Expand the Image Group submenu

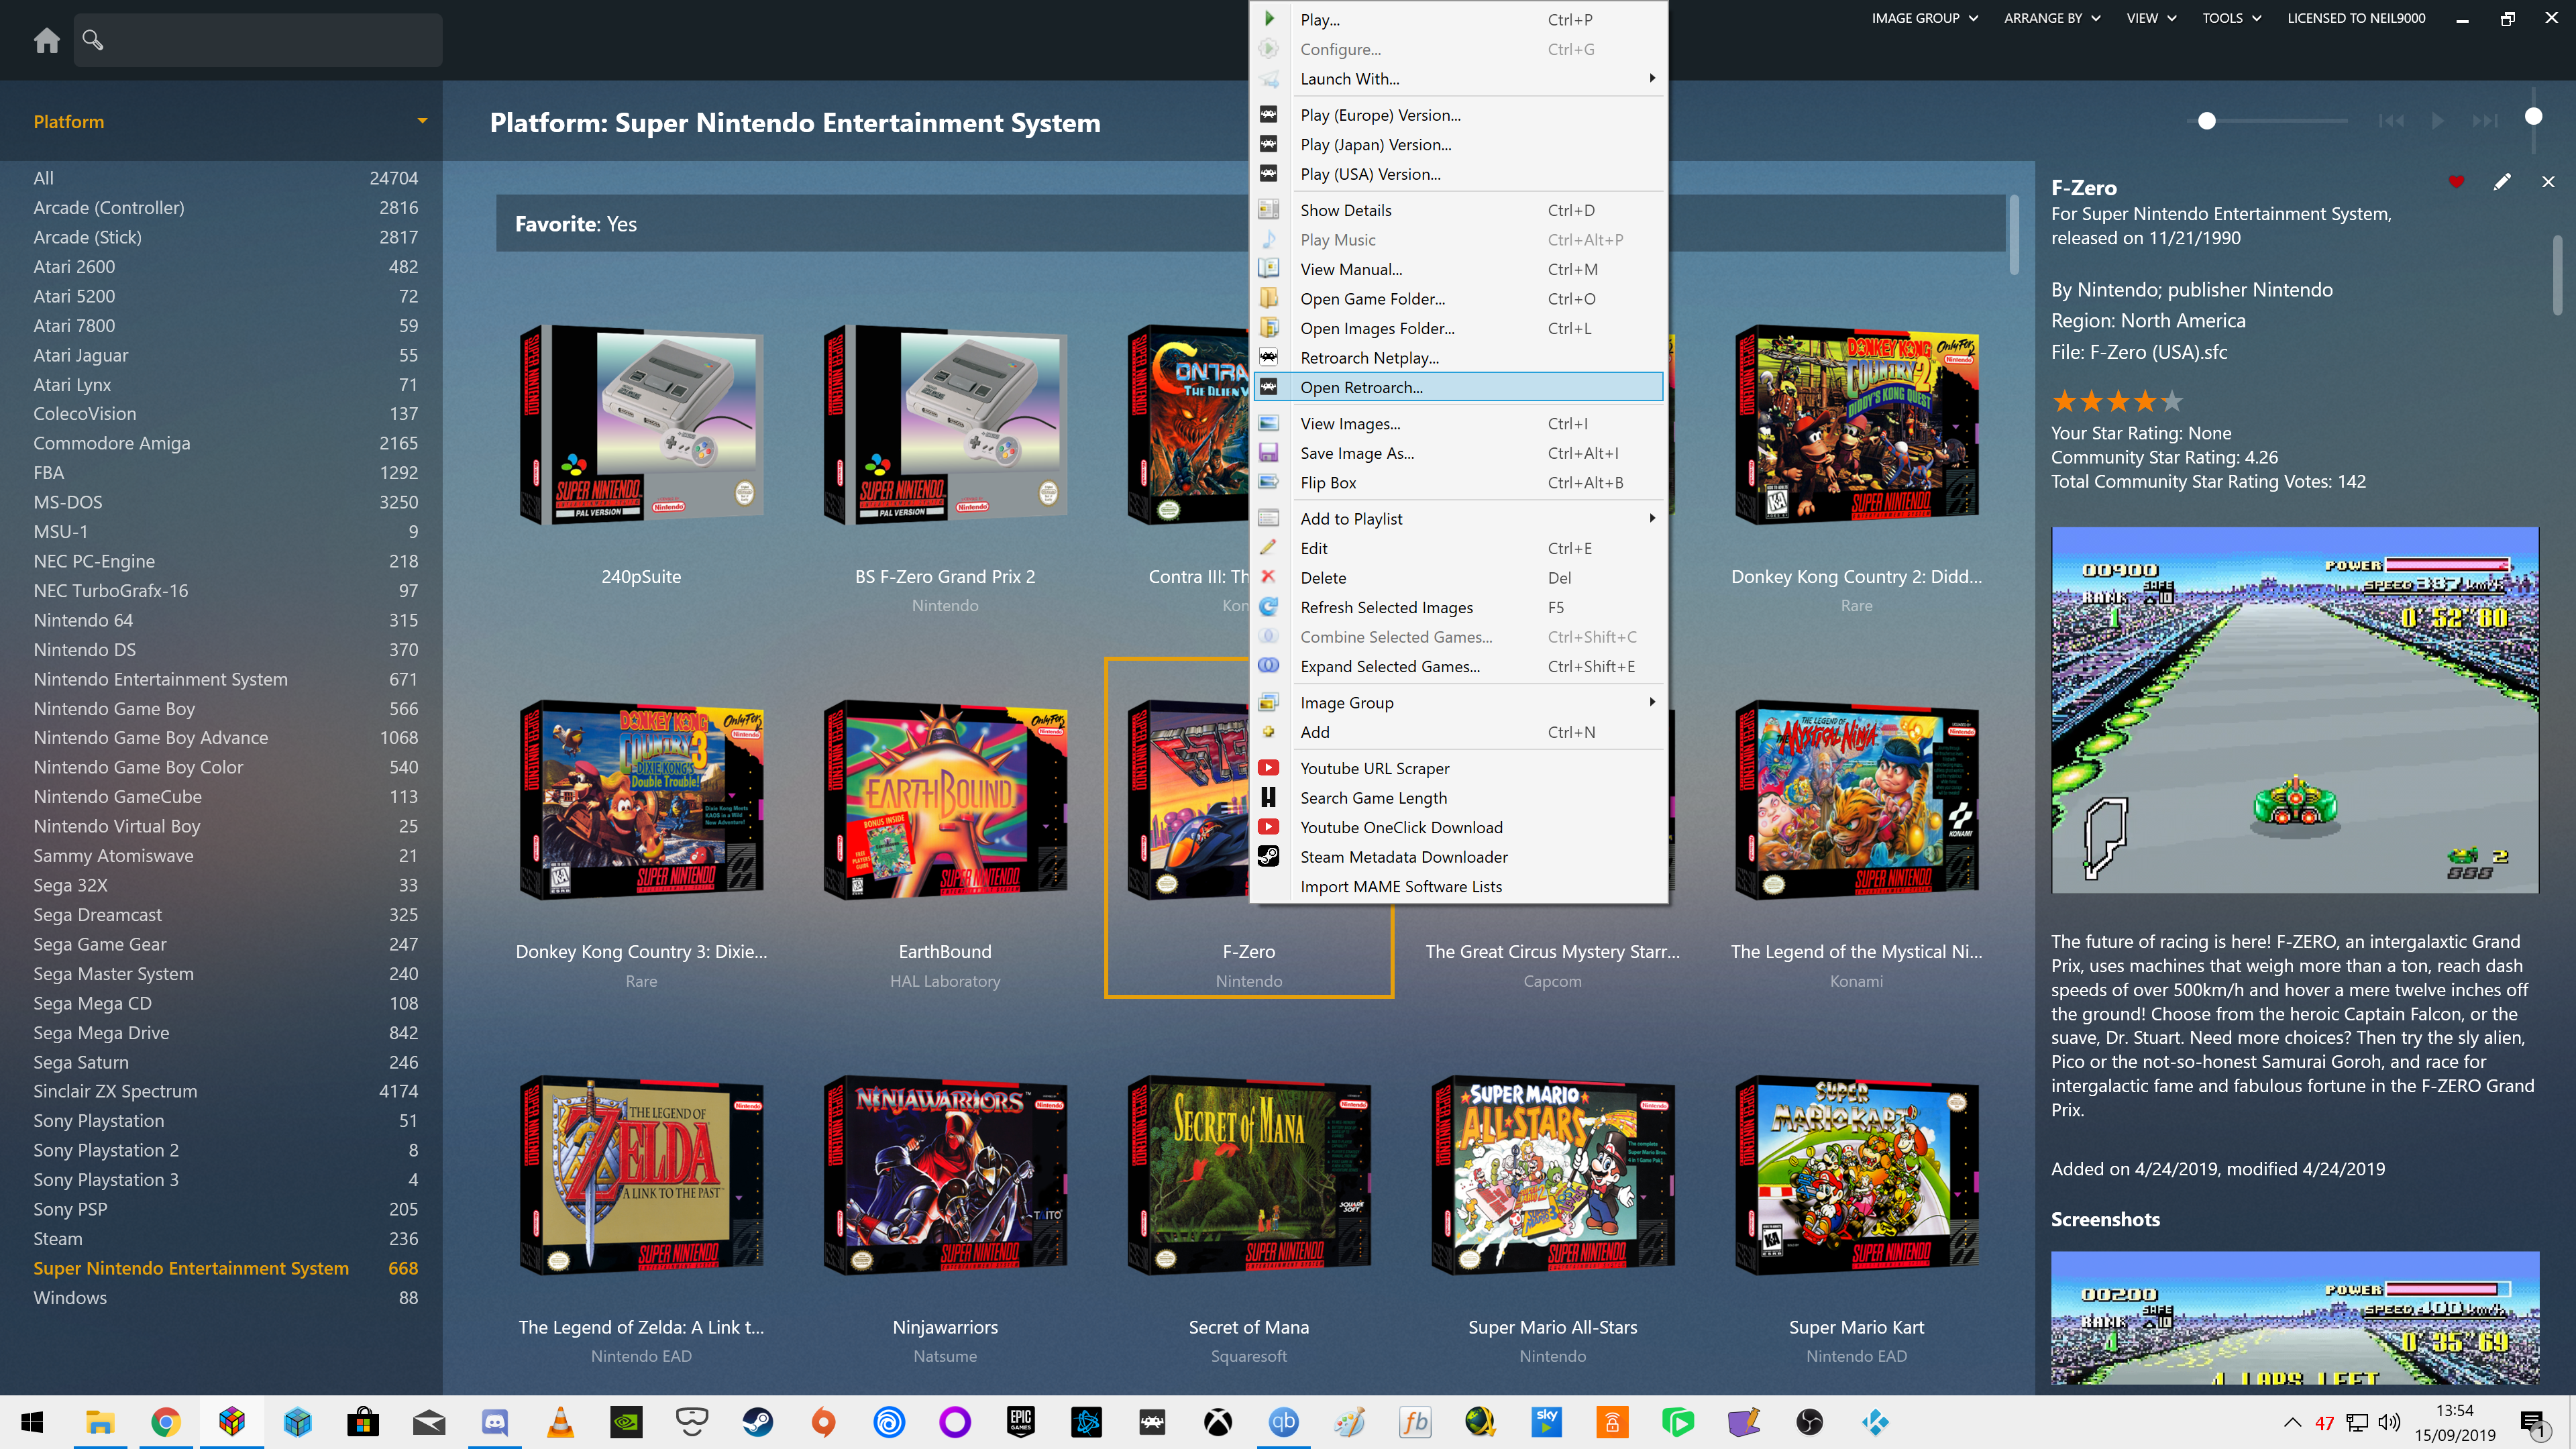tap(1458, 702)
